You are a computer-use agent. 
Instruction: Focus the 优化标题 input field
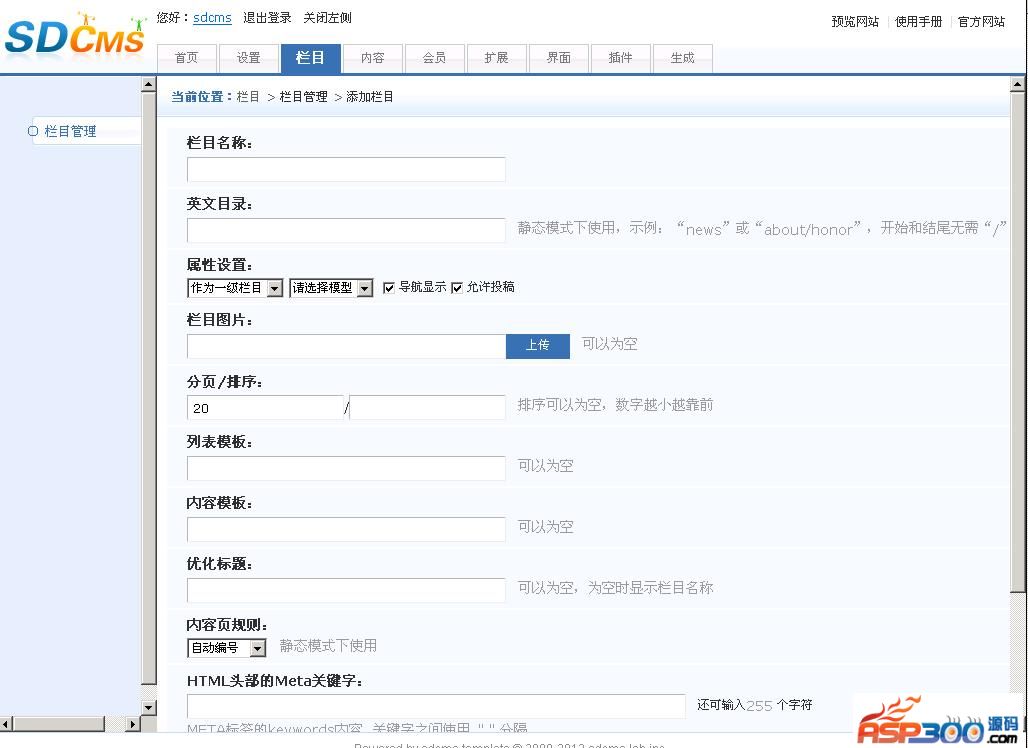(346, 590)
